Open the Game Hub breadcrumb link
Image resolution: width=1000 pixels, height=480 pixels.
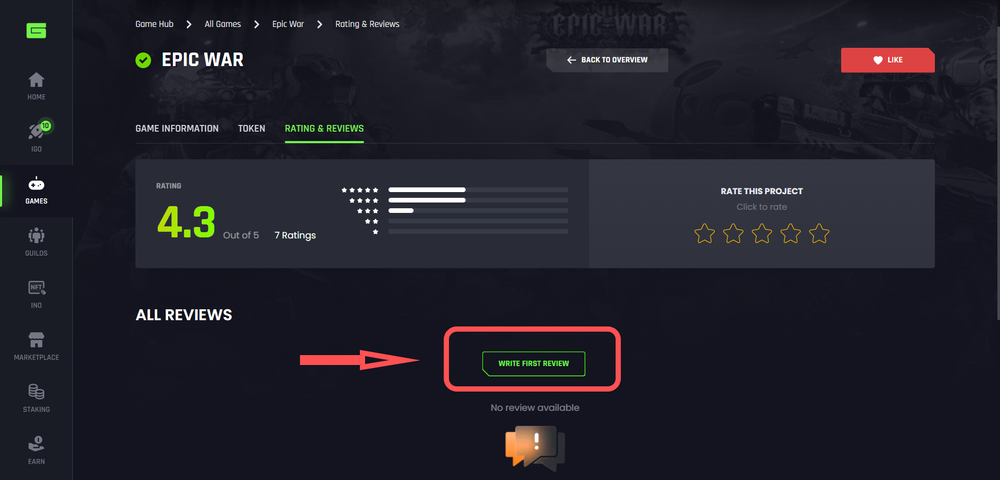(x=154, y=24)
